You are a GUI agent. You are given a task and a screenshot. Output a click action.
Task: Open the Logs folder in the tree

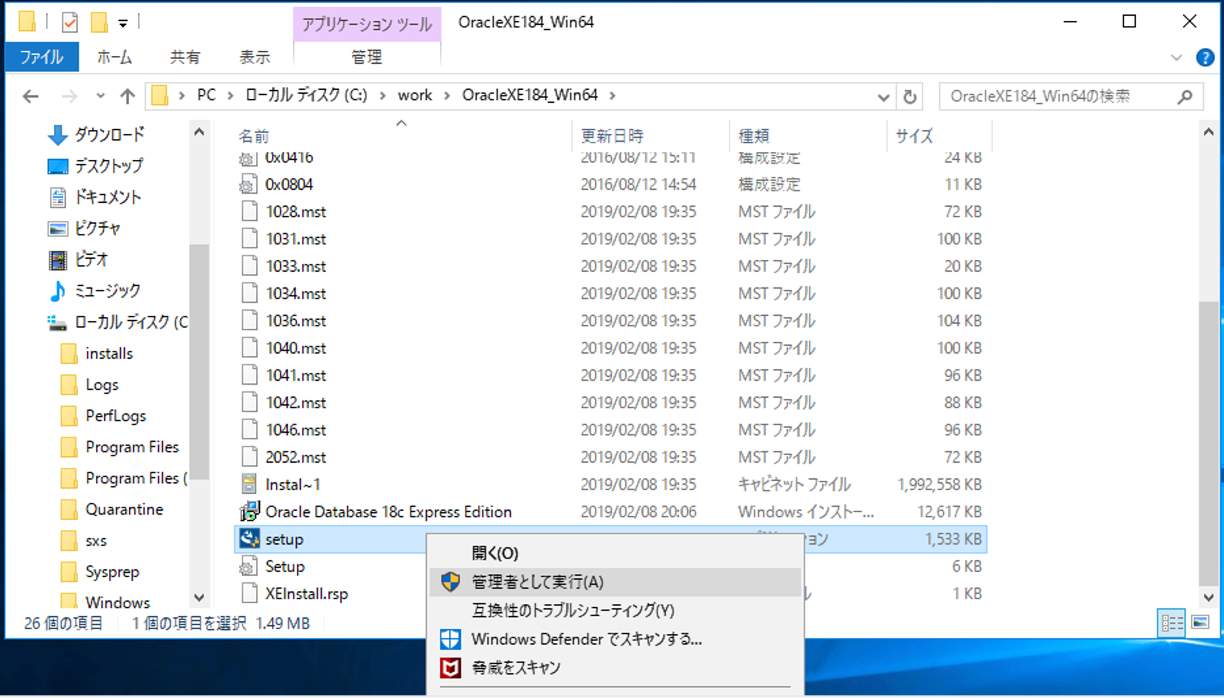[102, 384]
